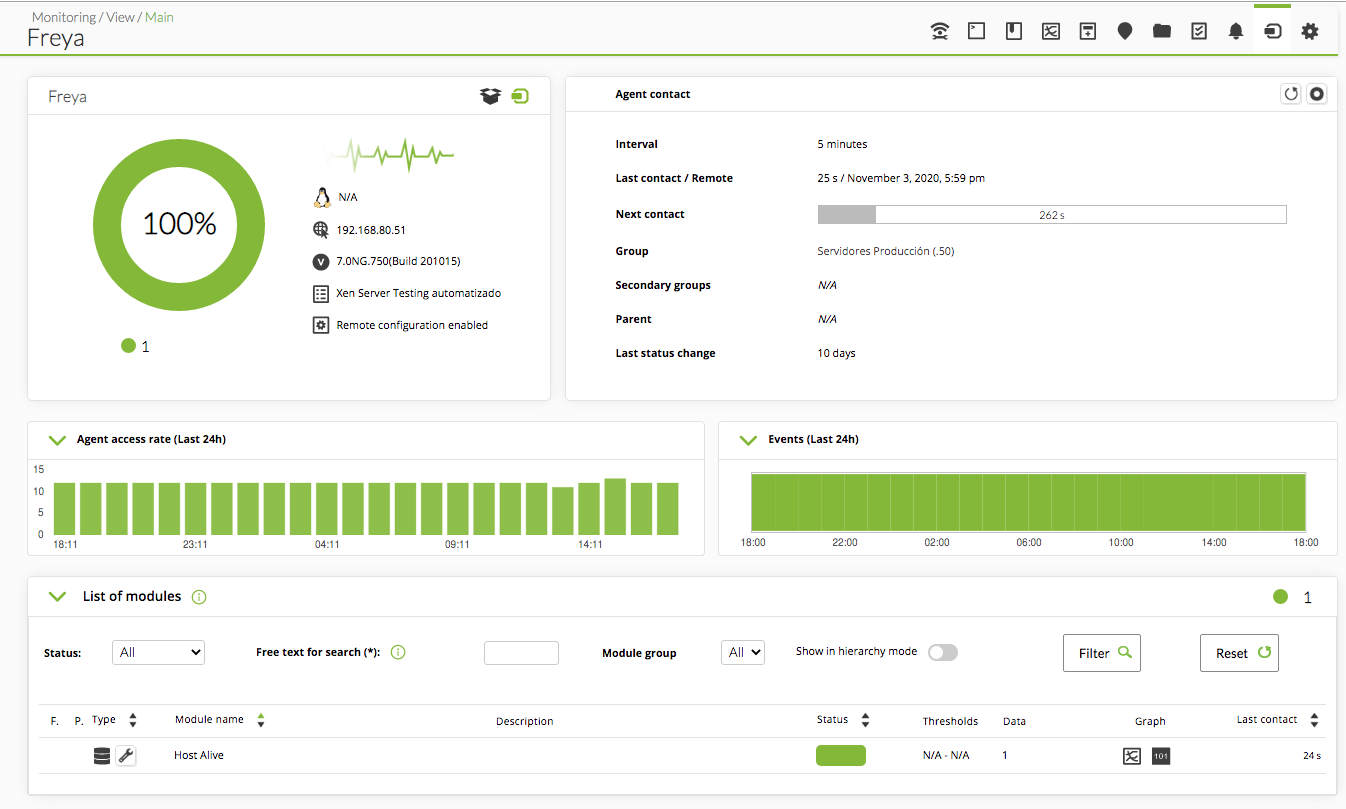This screenshot has width=1346, height=809.
Task: Click the Events last 24h green timeline graph
Action: coord(1029,502)
